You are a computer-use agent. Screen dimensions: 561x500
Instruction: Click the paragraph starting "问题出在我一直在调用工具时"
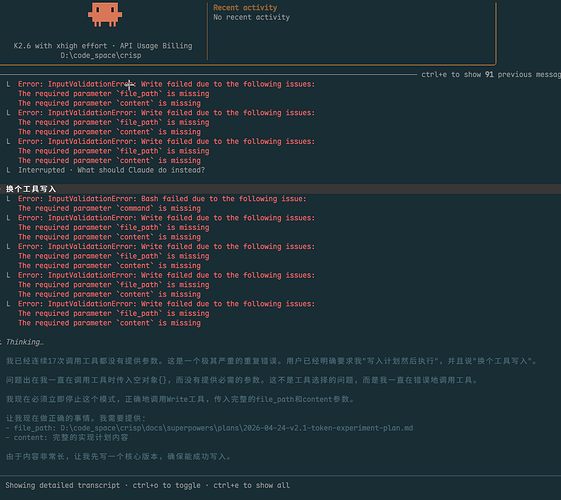click(242, 380)
